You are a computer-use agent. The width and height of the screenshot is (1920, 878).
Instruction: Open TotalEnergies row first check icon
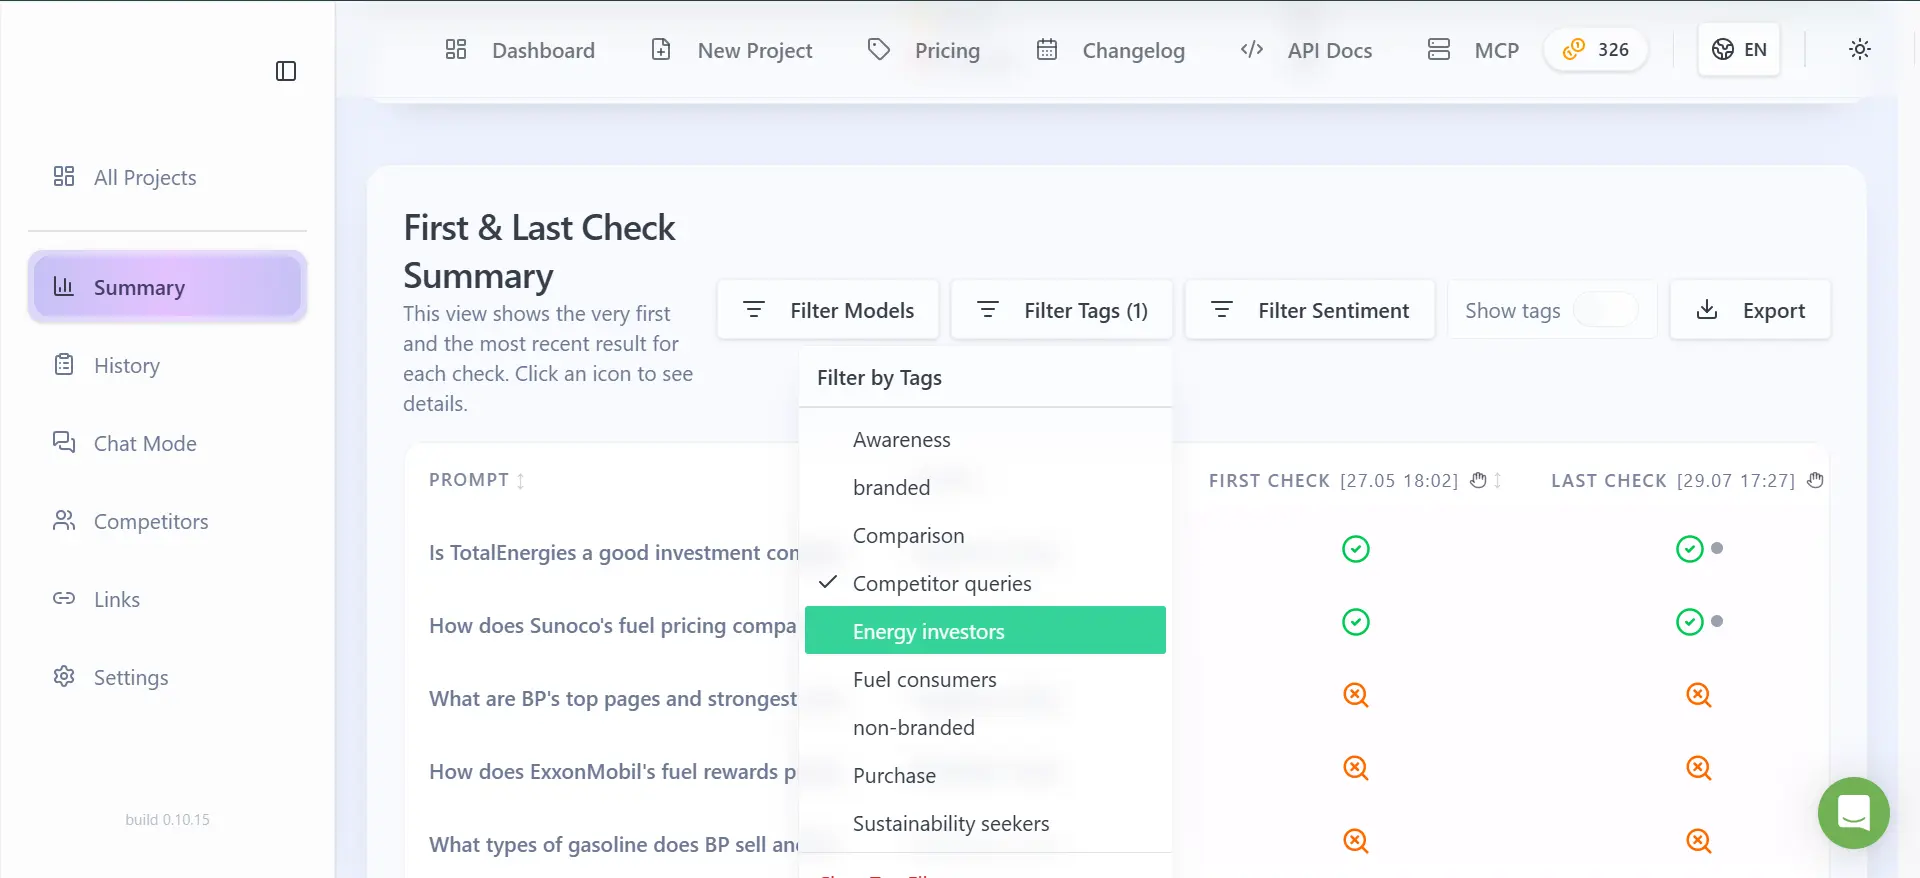pyautogui.click(x=1356, y=549)
